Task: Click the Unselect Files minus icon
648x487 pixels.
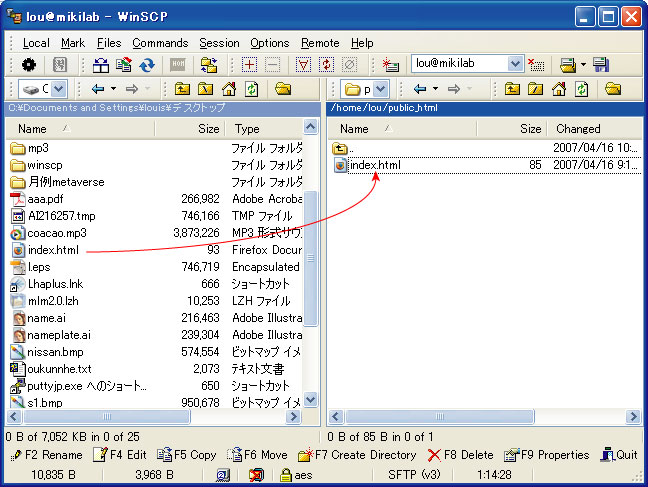Action: click(x=272, y=64)
